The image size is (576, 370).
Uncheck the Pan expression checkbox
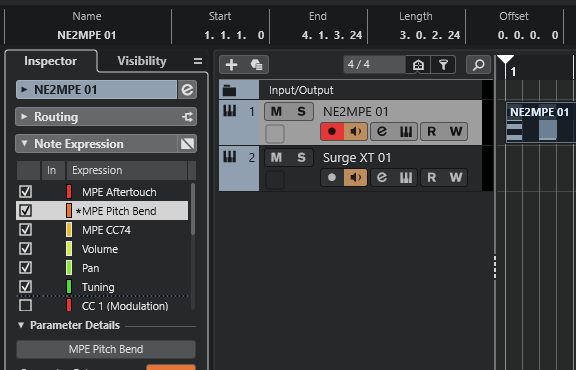click(x=25, y=267)
